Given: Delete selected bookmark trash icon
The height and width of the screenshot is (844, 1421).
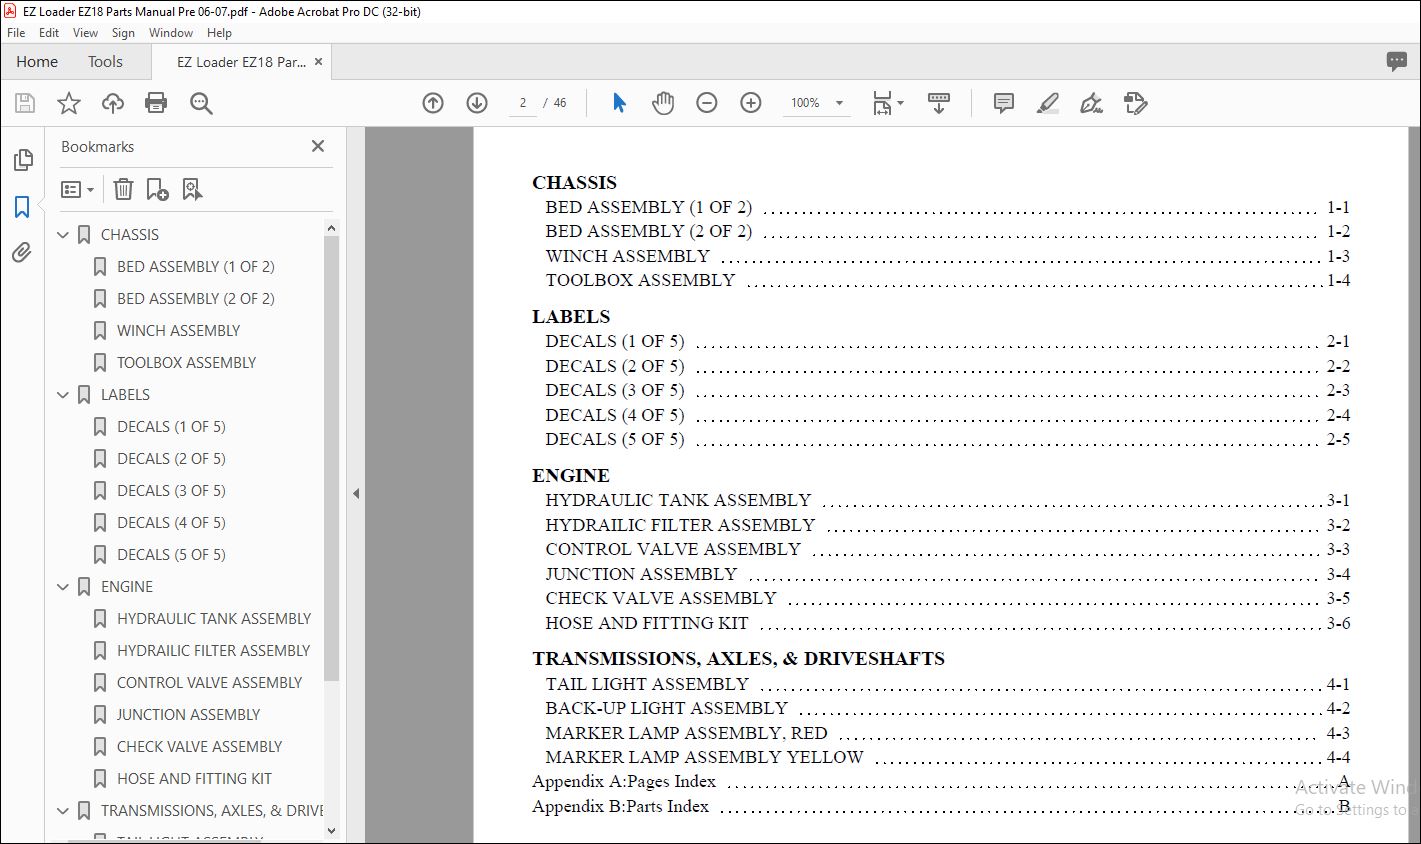Looking at the screenshot, I should point(123,189).
